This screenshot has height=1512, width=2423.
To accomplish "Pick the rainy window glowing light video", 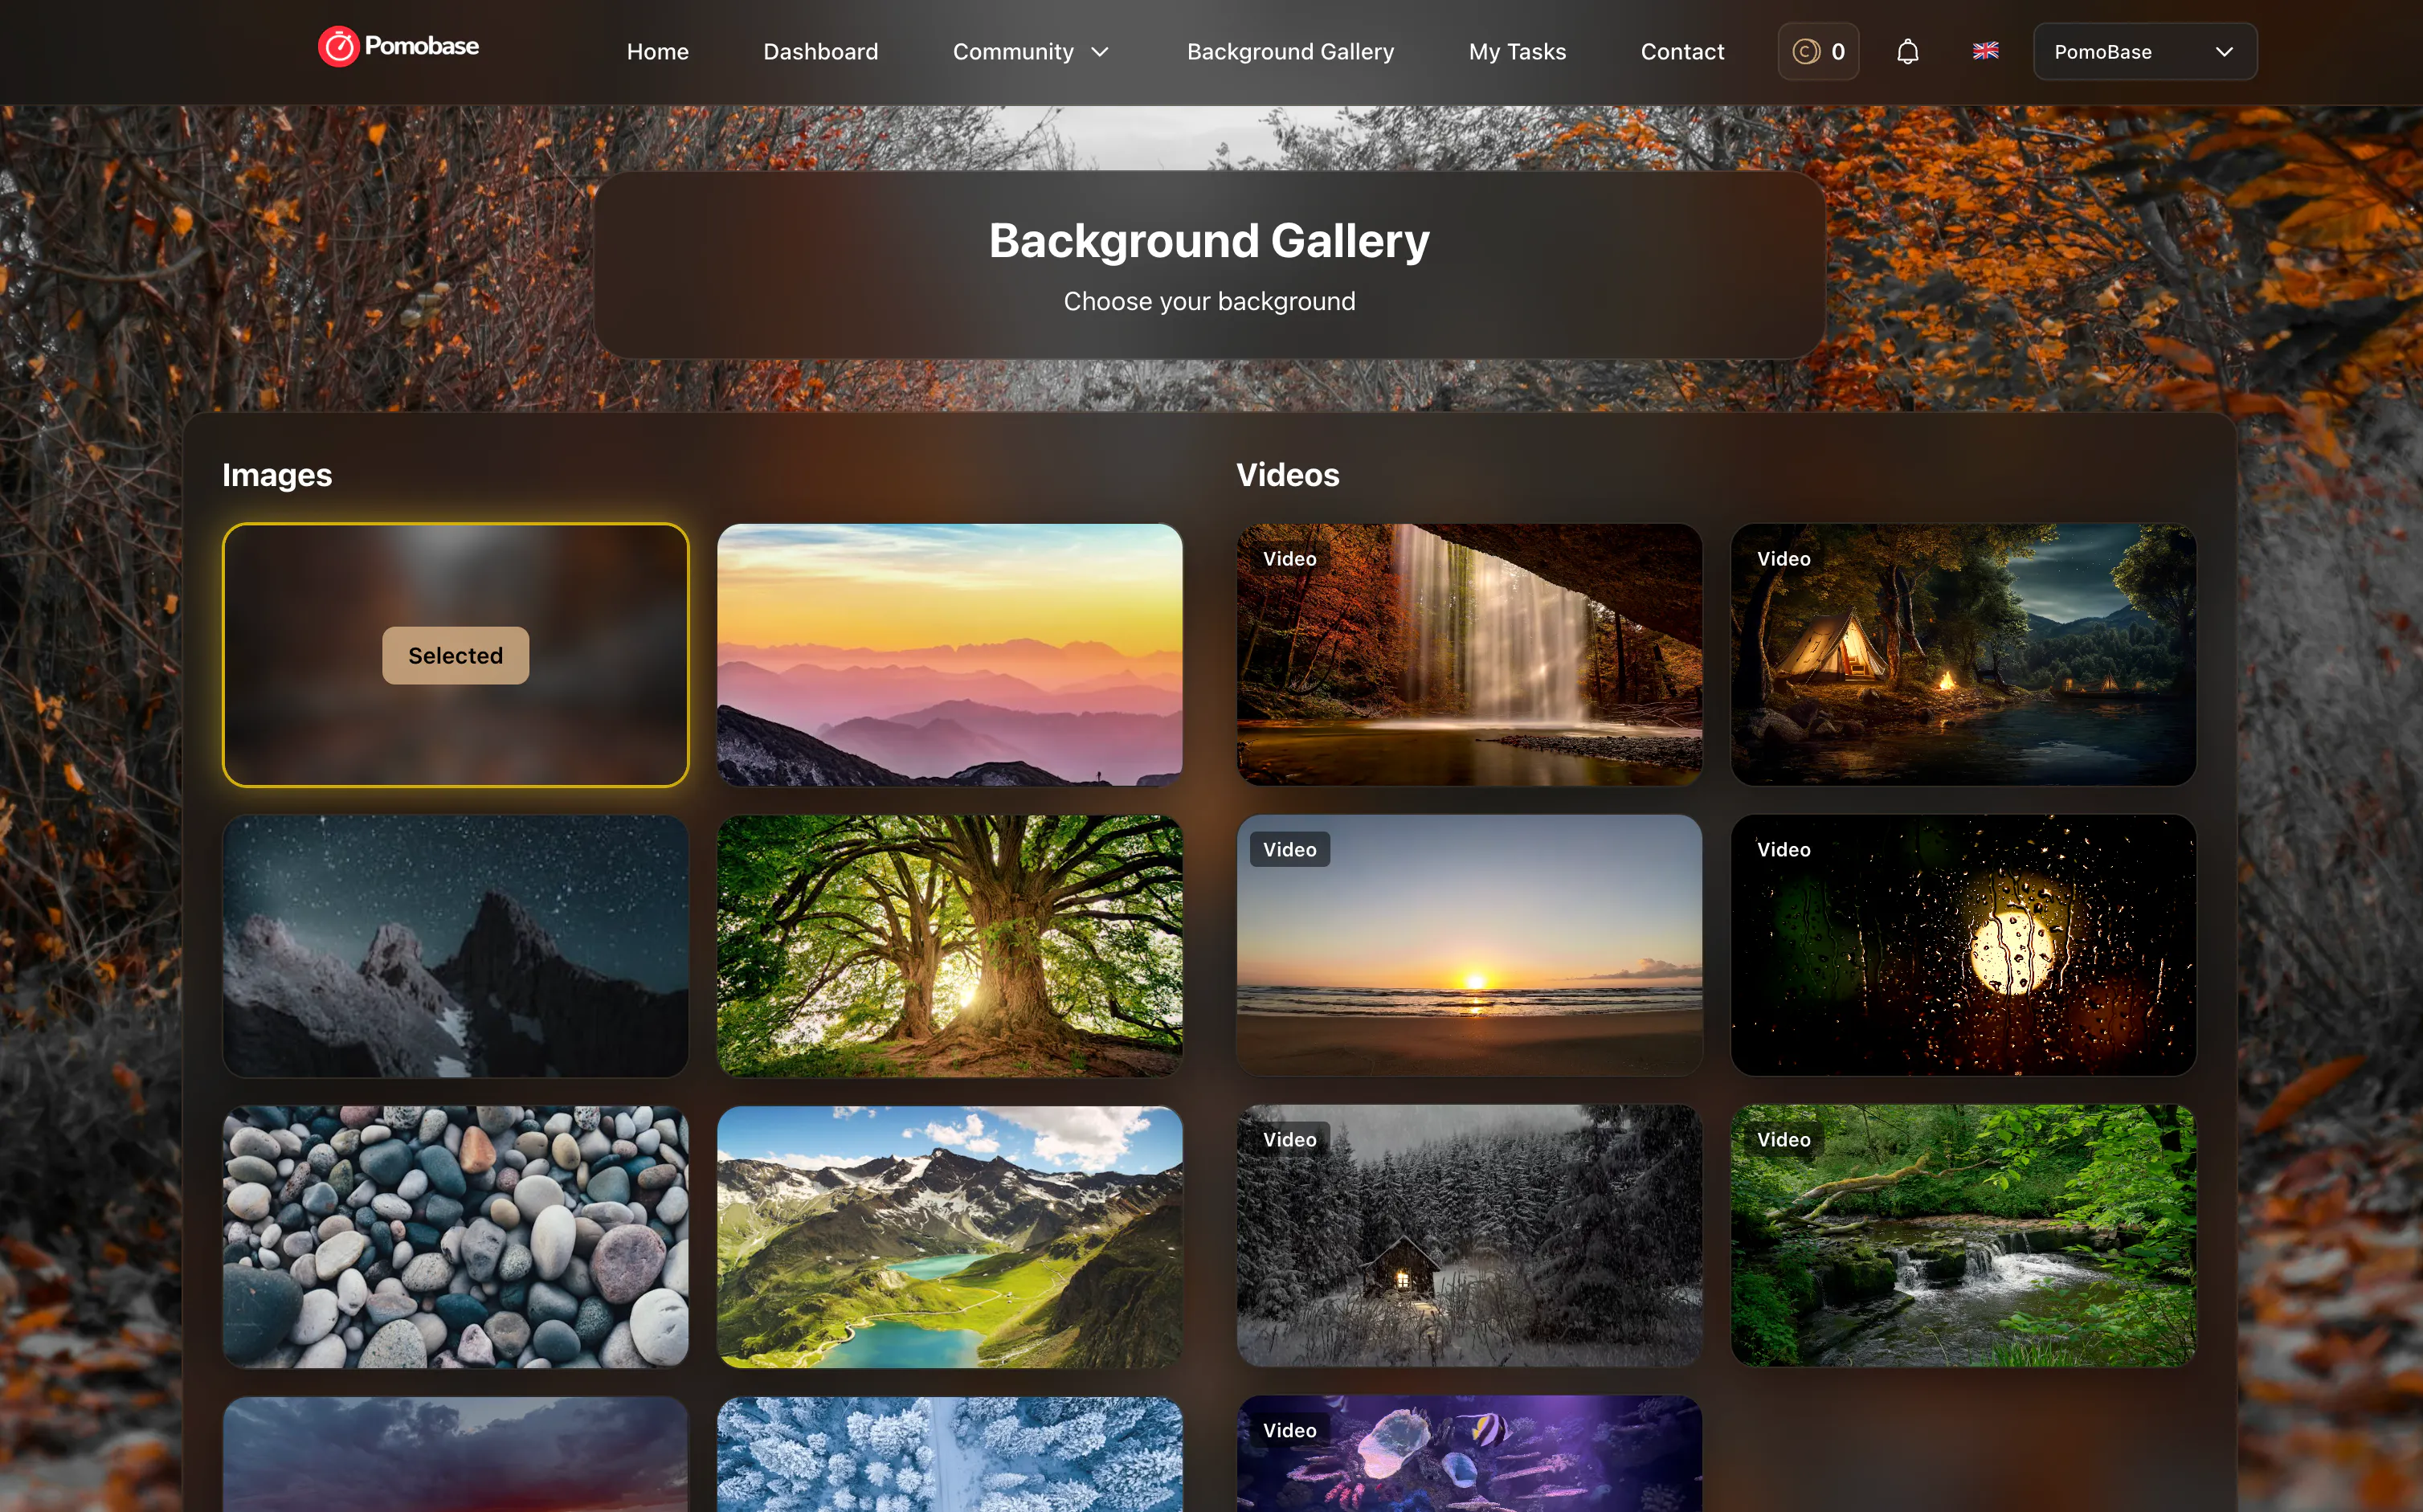I will (1963, 946).
